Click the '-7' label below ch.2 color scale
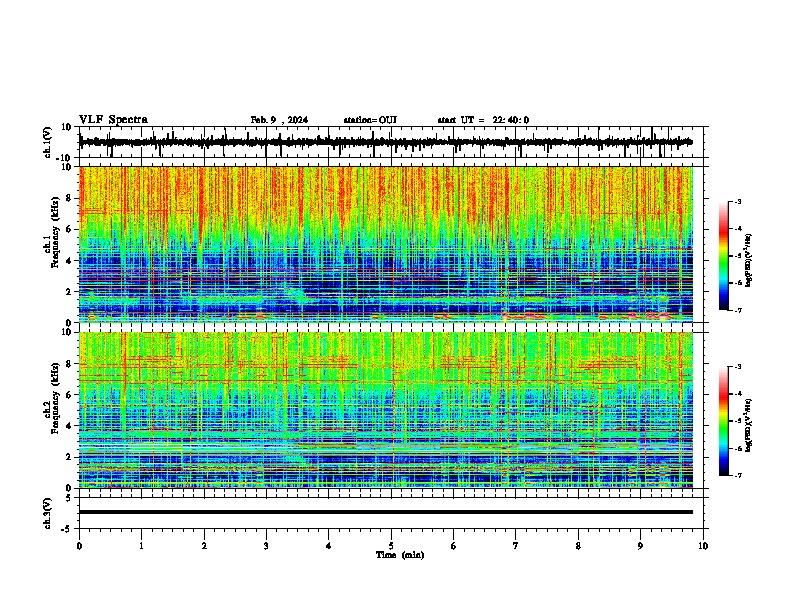The image size is (792, 612). click(x=737, y=475)
